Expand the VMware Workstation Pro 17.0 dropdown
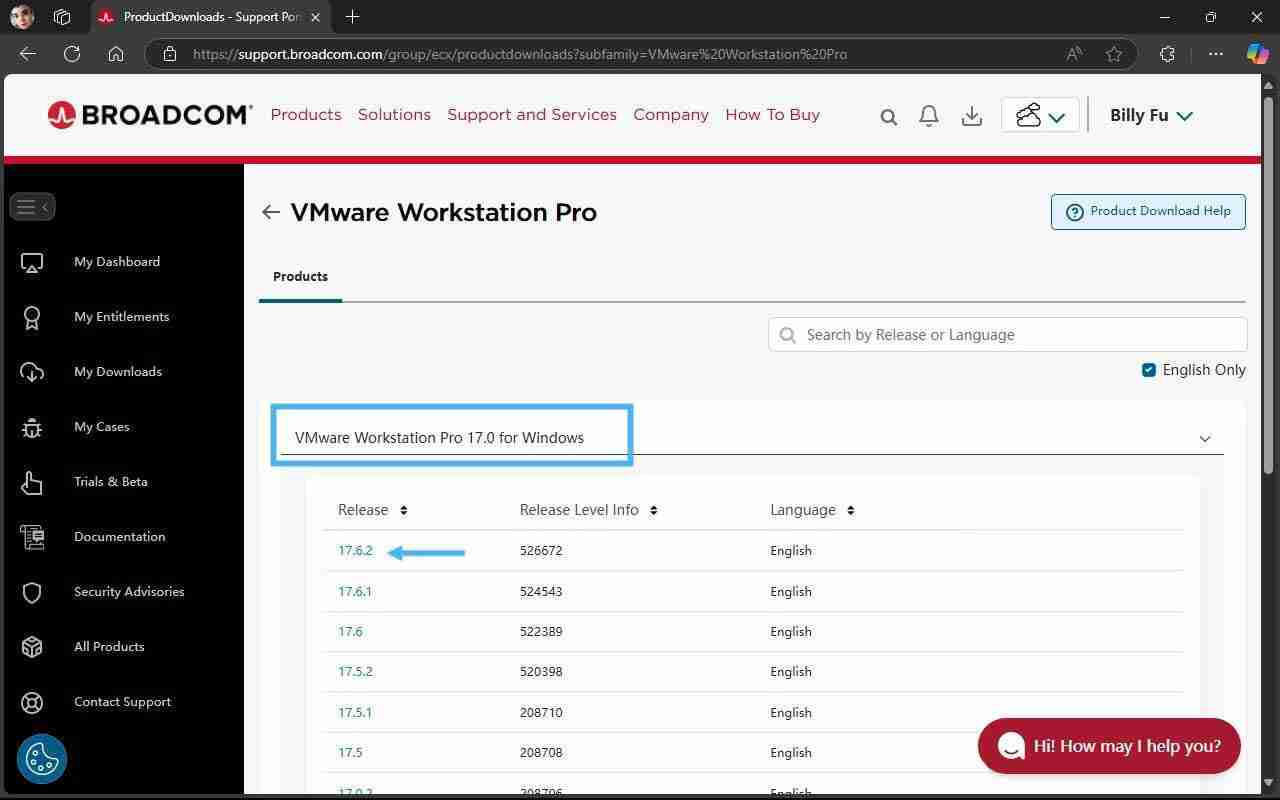This screenshot has width=1280, height=800. pyautogui.click(x=1204, y=438)
